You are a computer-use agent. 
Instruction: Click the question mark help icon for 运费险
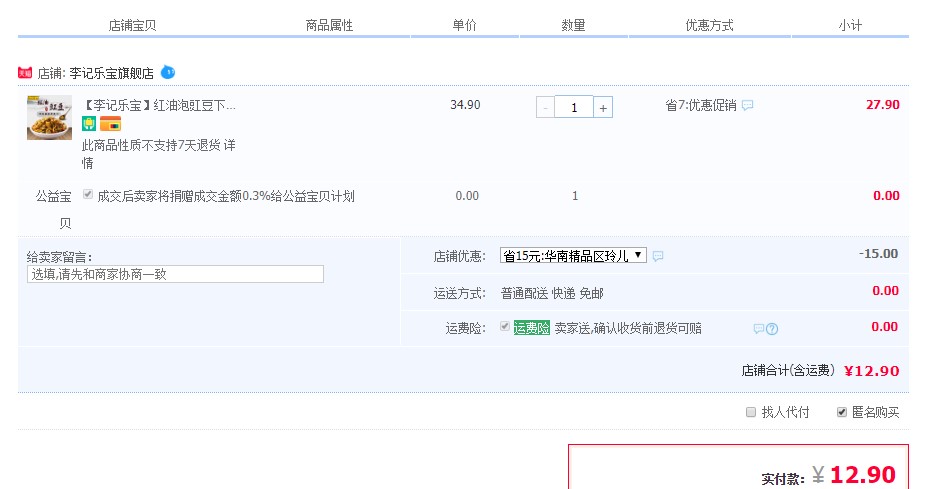[x=772, y=329]
